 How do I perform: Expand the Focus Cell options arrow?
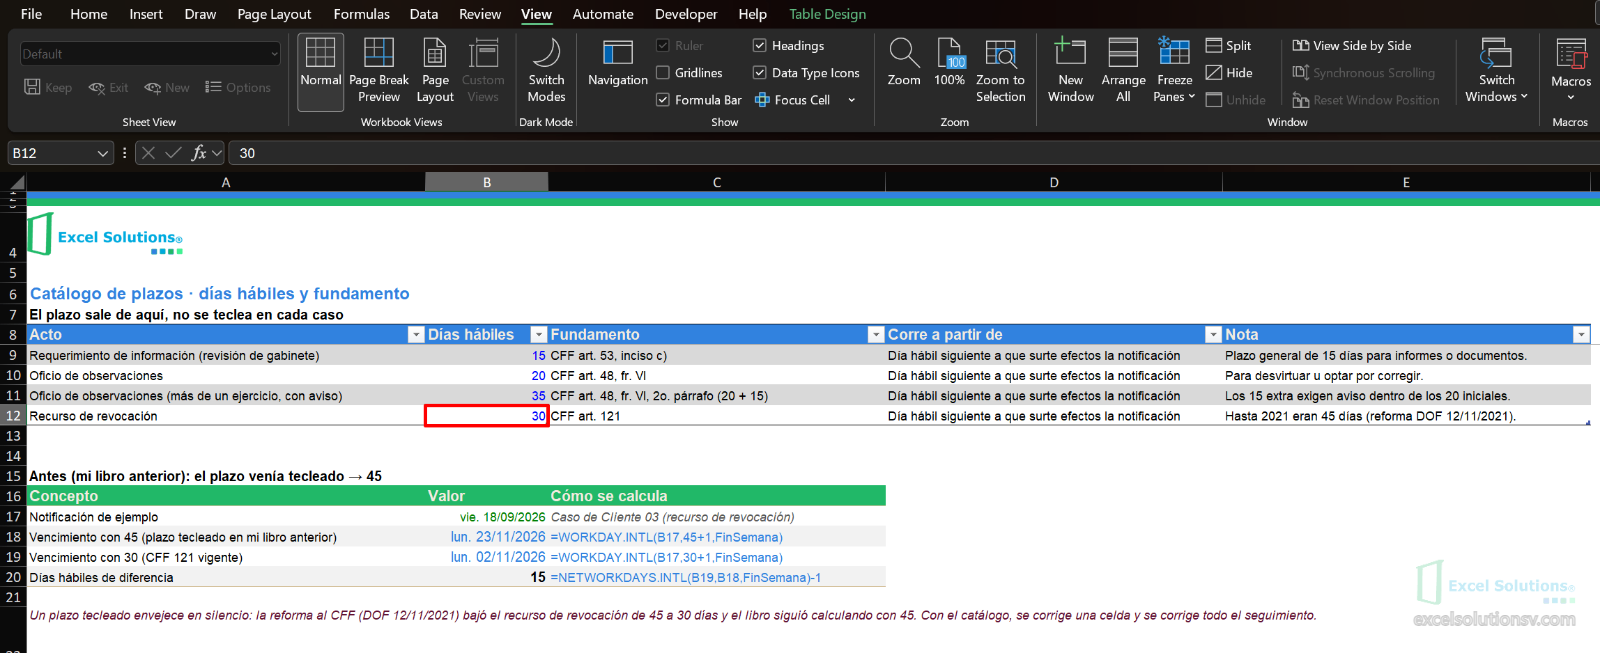click(x=852, y=100)
